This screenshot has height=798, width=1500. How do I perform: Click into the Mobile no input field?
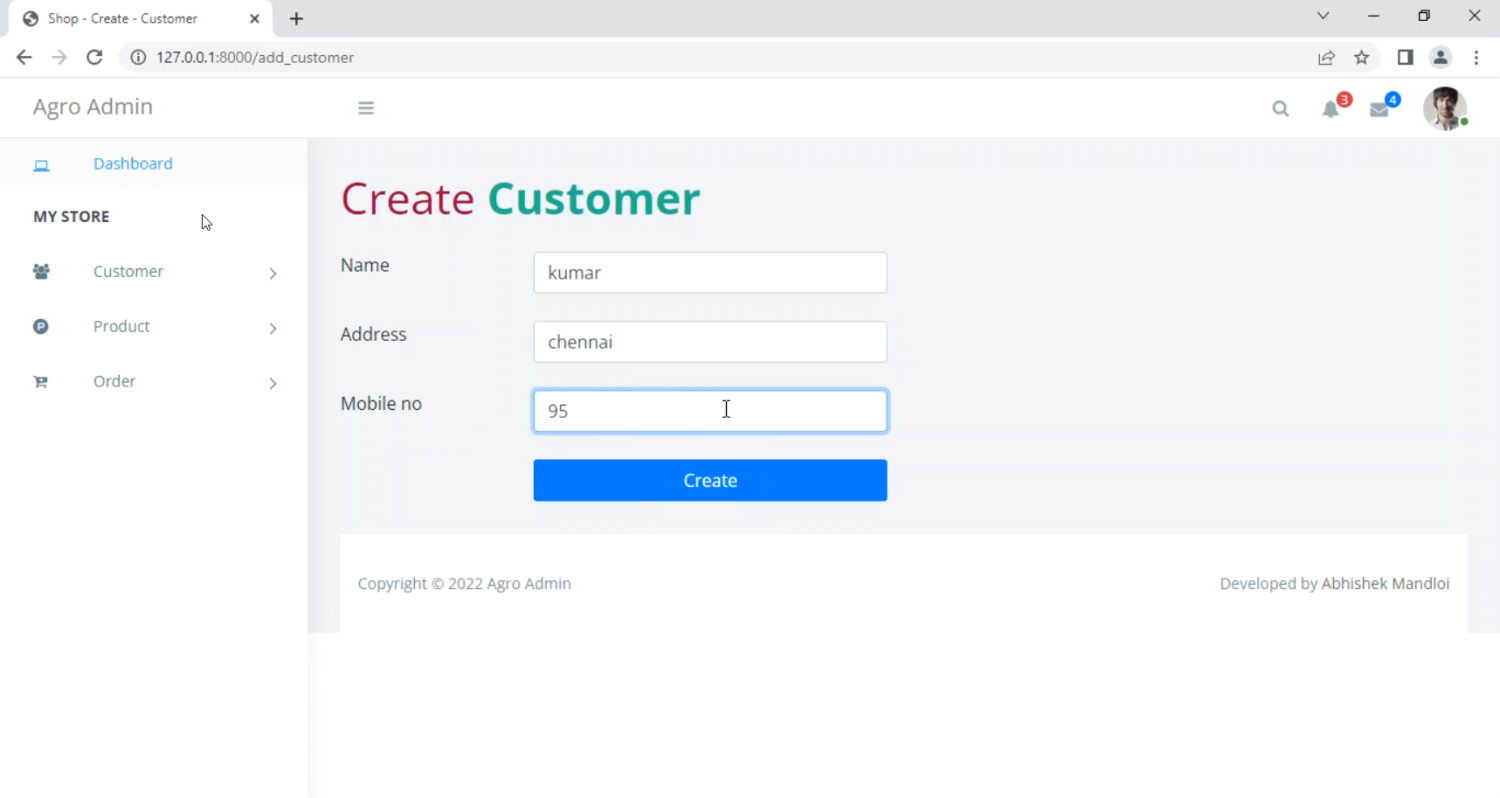click(710, 411)
